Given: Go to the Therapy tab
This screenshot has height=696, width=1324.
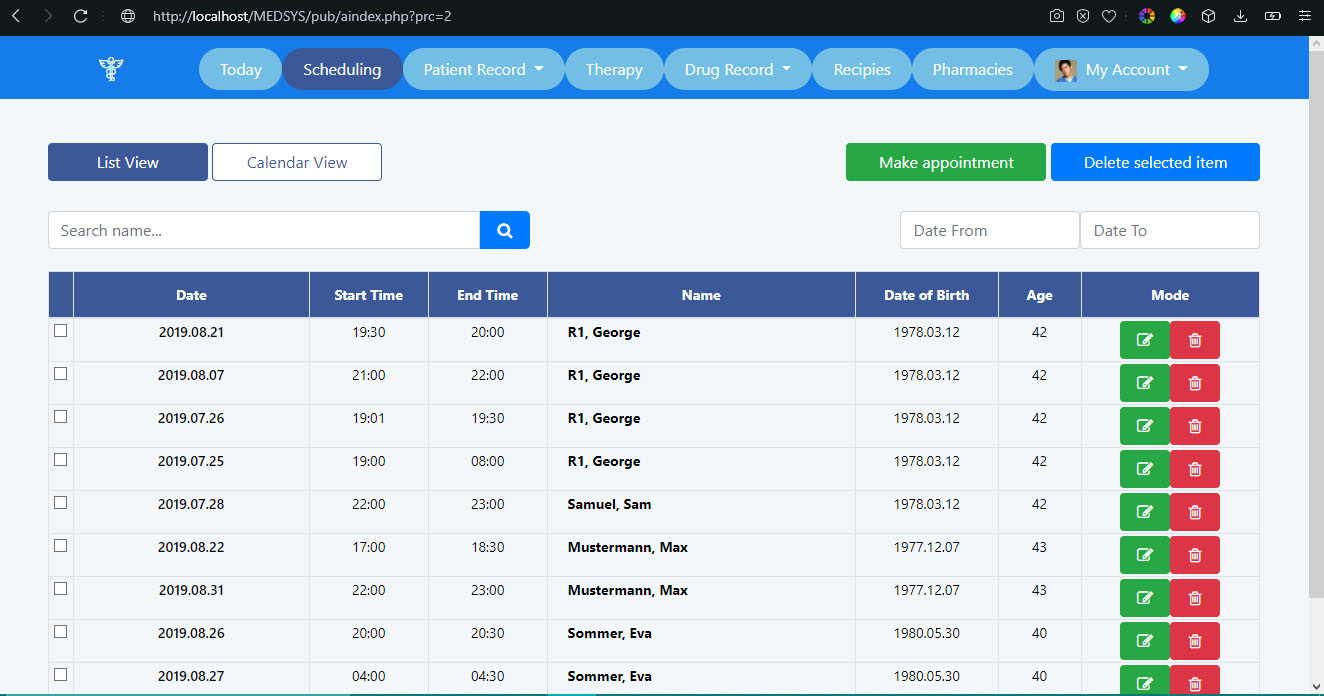Looking at the screenshot, I should (x=614, y=69).
